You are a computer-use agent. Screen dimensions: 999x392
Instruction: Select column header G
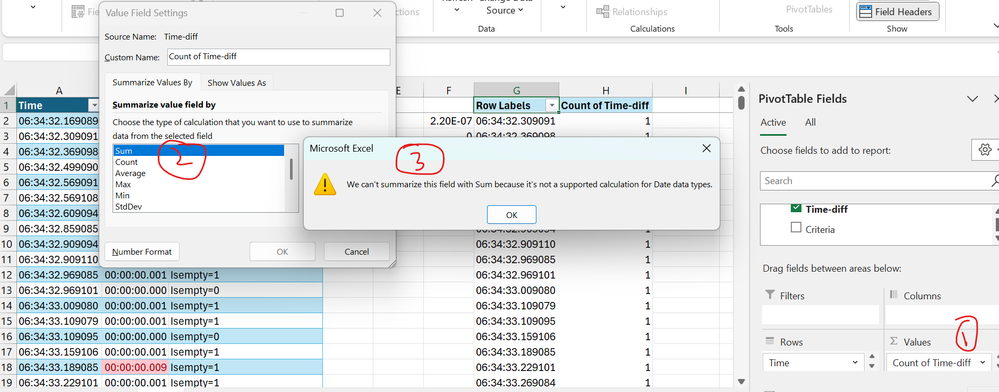click(516, 91)
